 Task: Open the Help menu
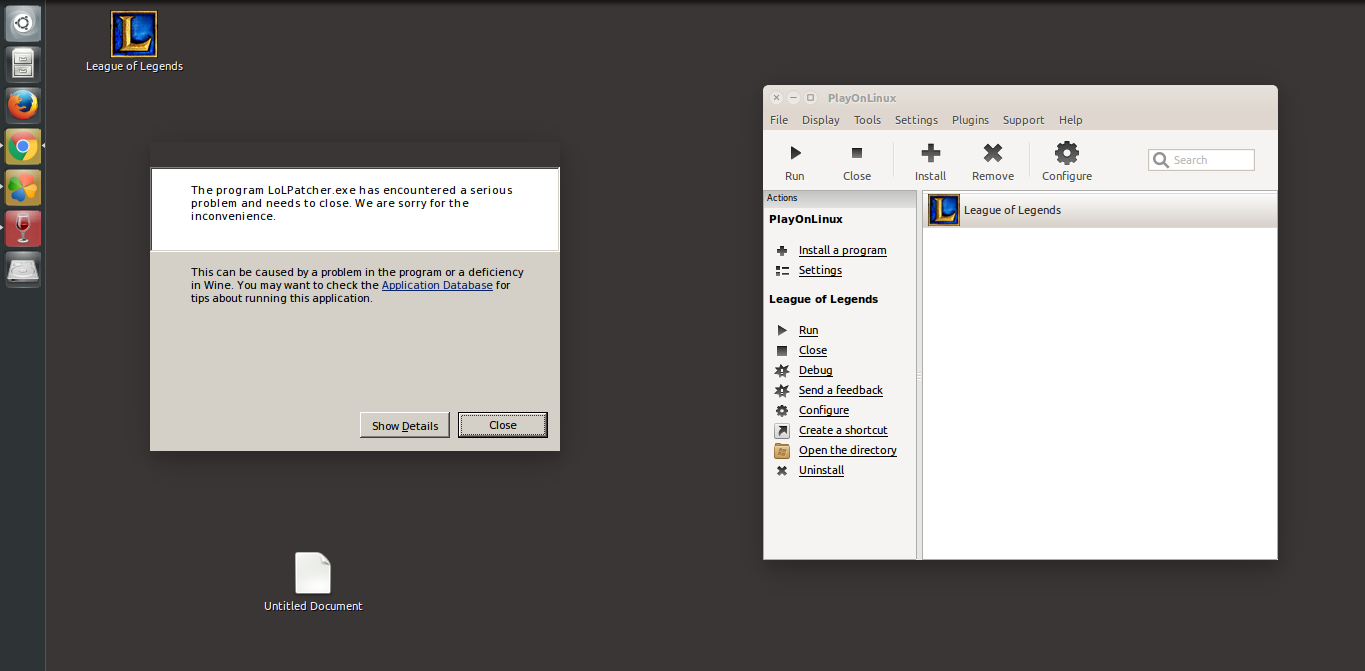tap(1070, 120)
